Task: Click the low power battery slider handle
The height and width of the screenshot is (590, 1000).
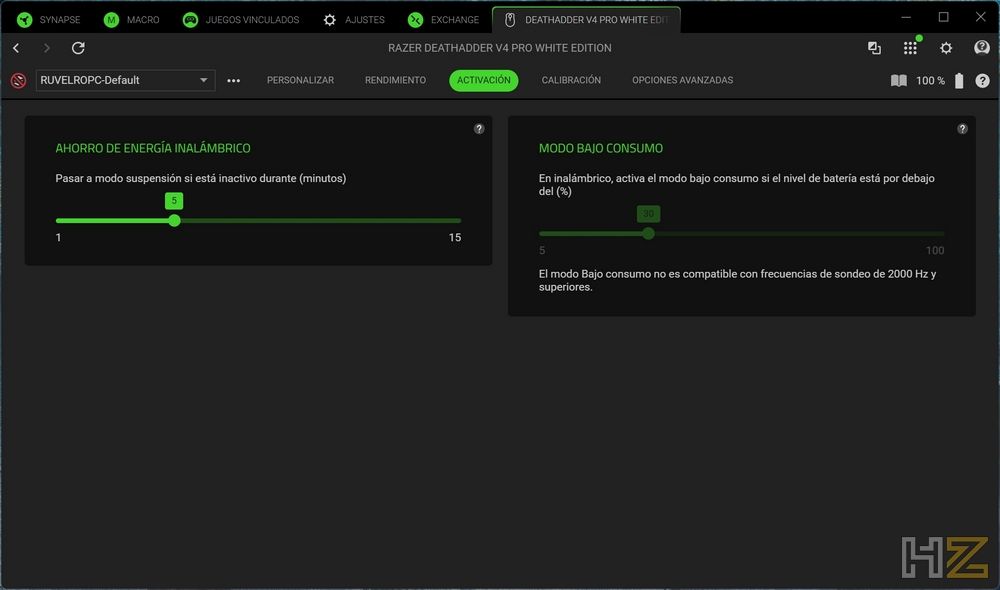Action: click(649, 233)
